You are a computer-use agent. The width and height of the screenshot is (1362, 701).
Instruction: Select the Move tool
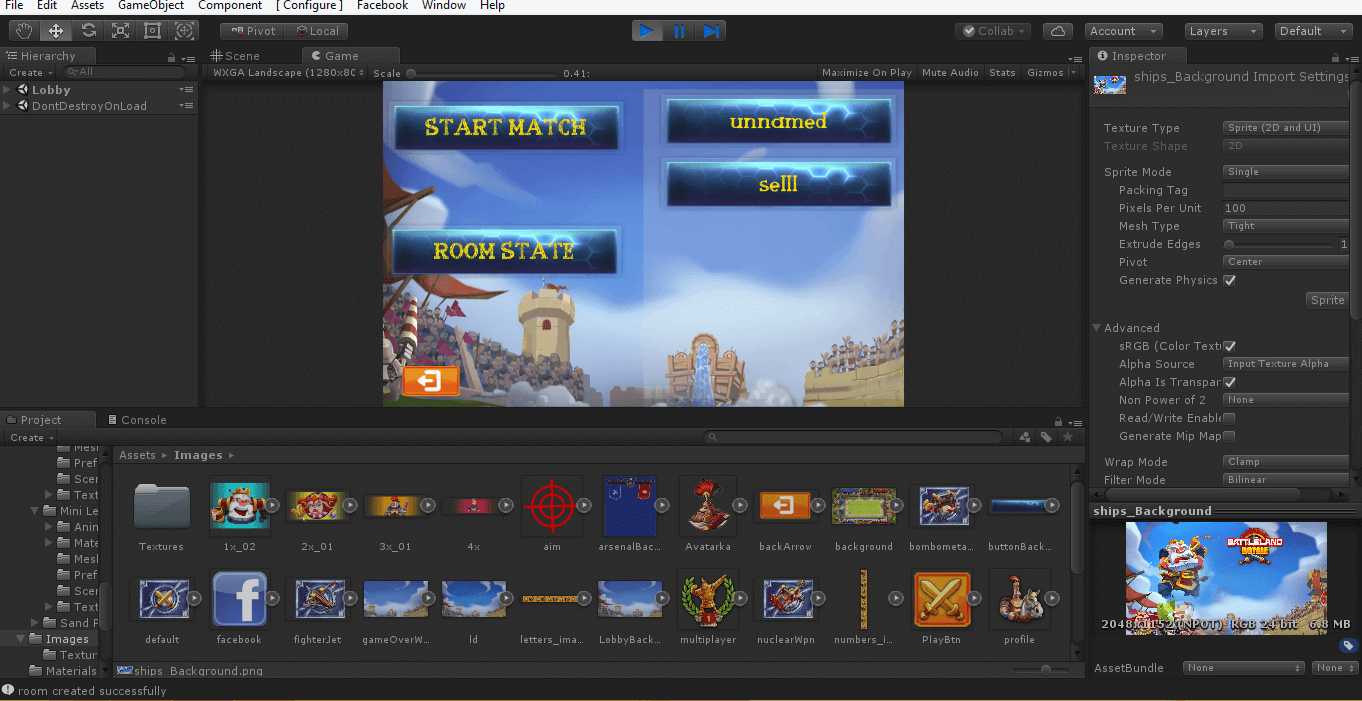[x=56, y=31]
